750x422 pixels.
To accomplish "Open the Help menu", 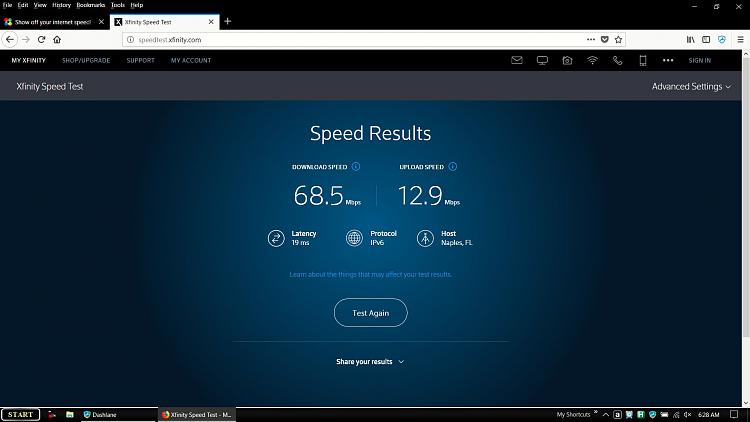I will point(137,5).
